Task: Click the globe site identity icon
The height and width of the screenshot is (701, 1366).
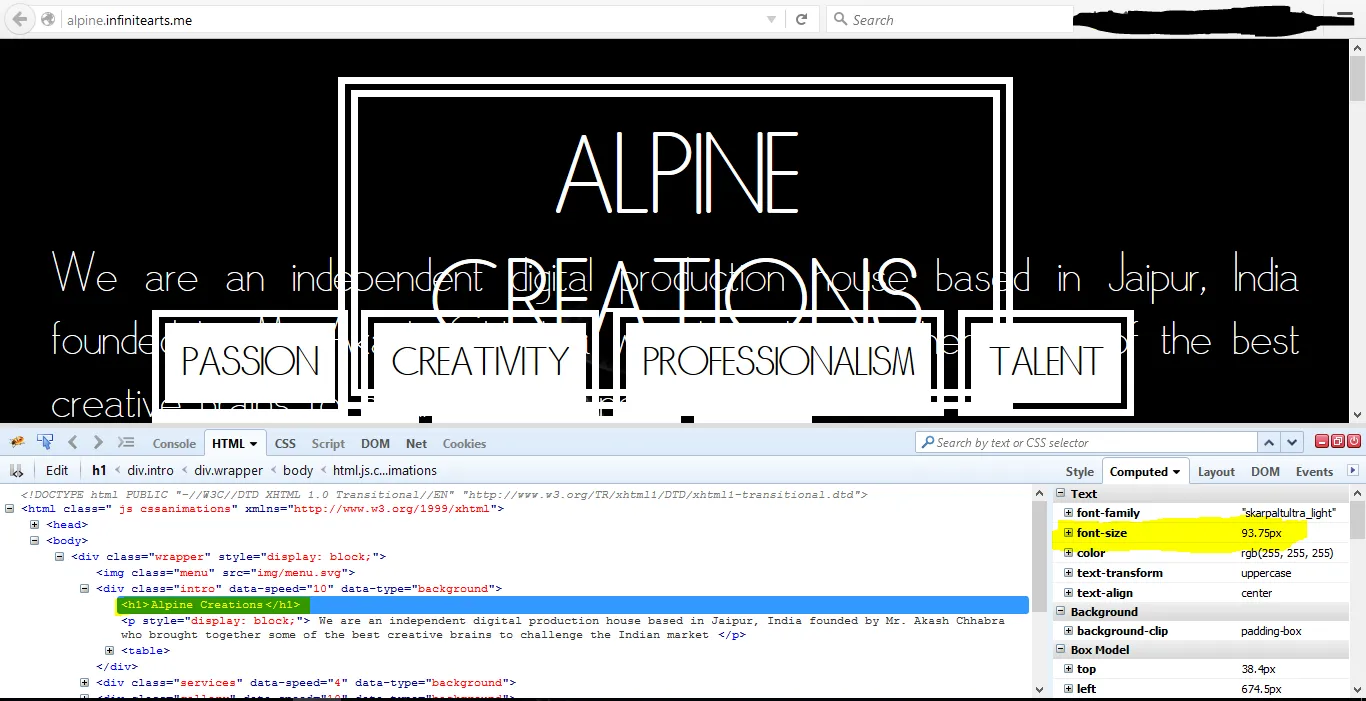Action: [48, 19]
